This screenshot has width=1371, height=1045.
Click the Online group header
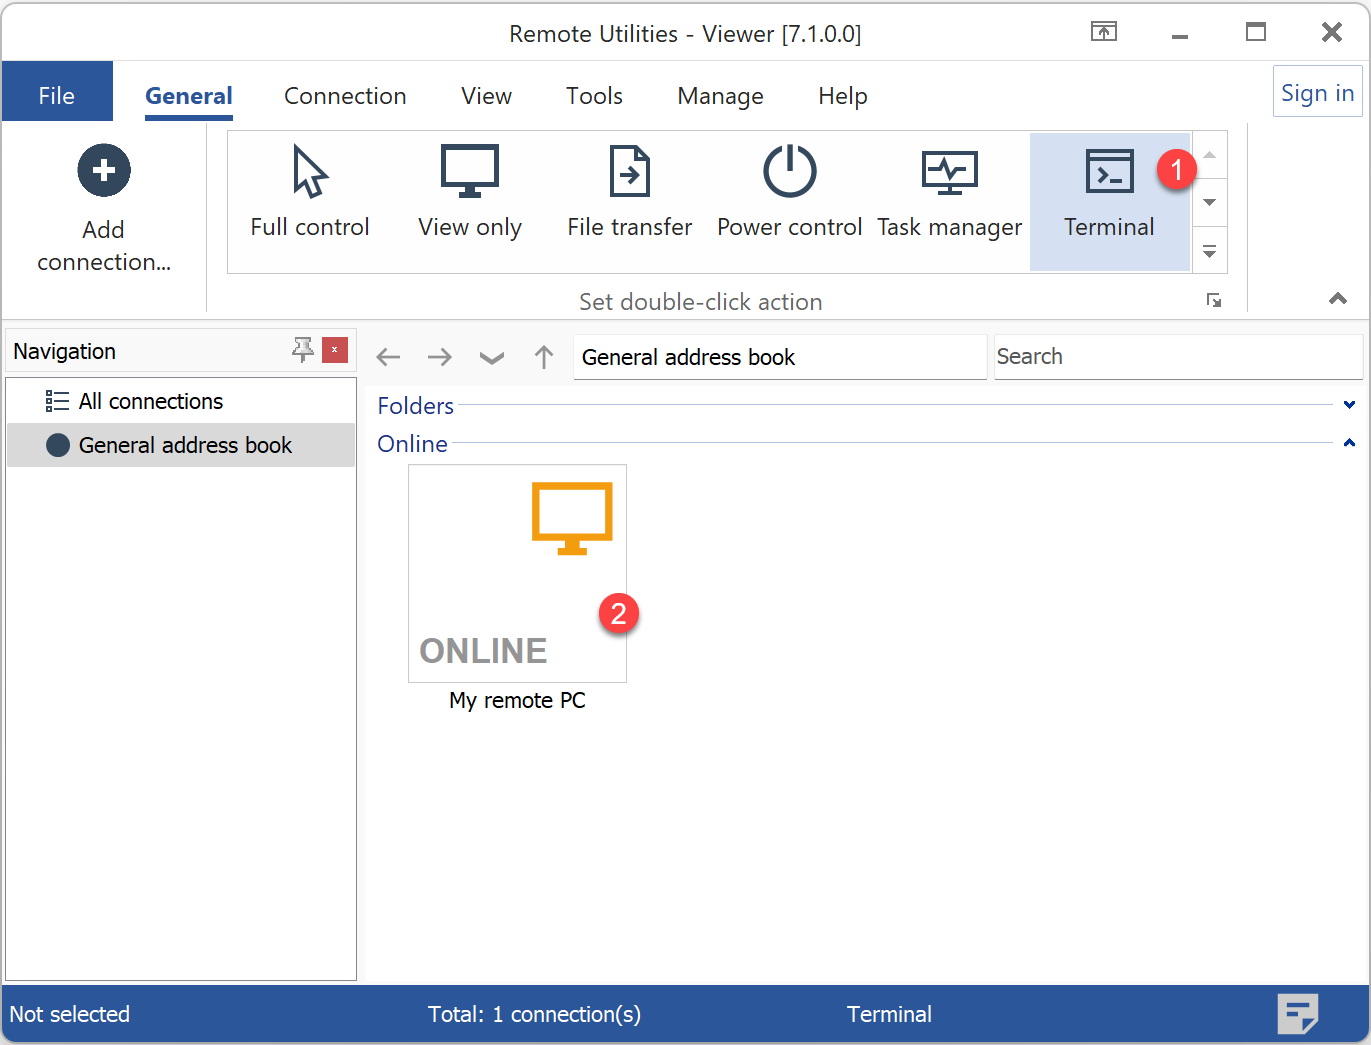[412, 444]
